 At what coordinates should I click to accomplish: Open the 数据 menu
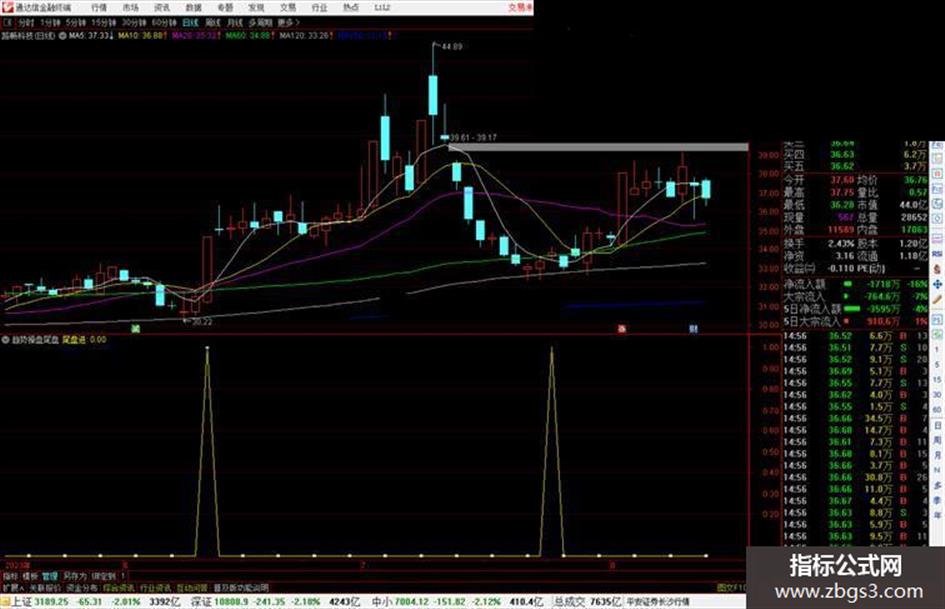coord(193,7)
